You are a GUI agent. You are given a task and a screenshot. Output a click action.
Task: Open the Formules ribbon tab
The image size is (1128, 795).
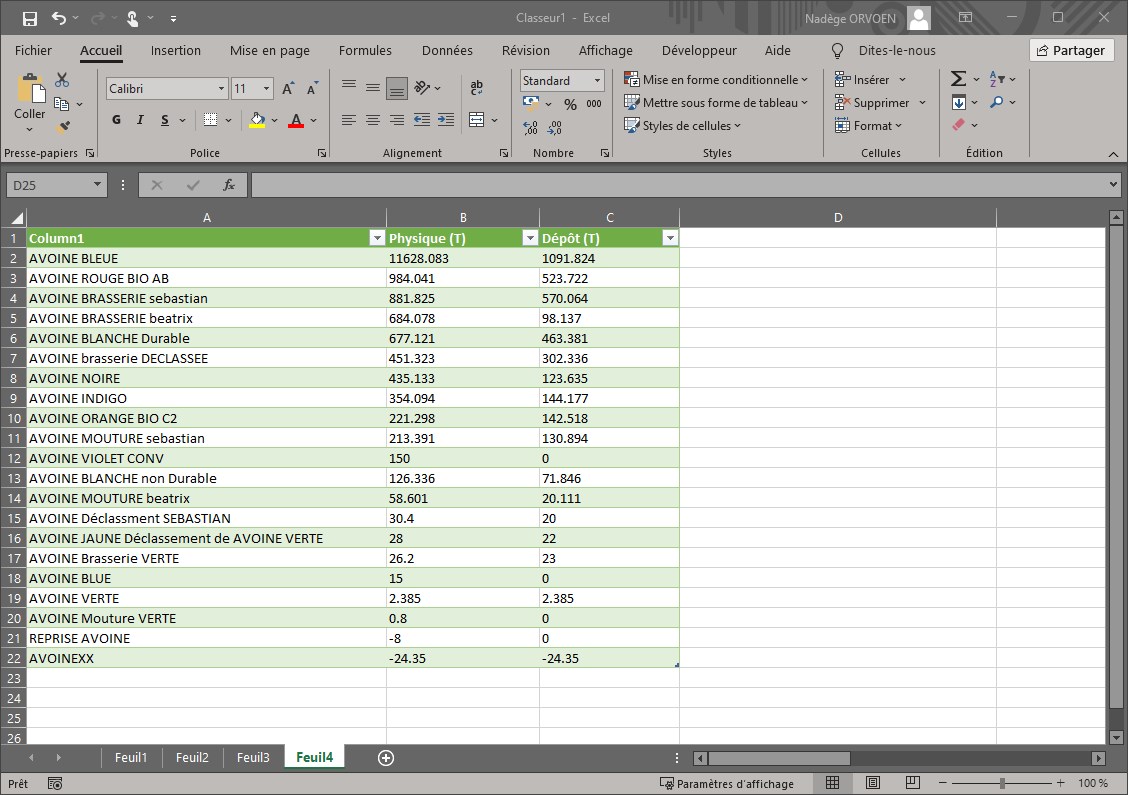tap(365, 50)
